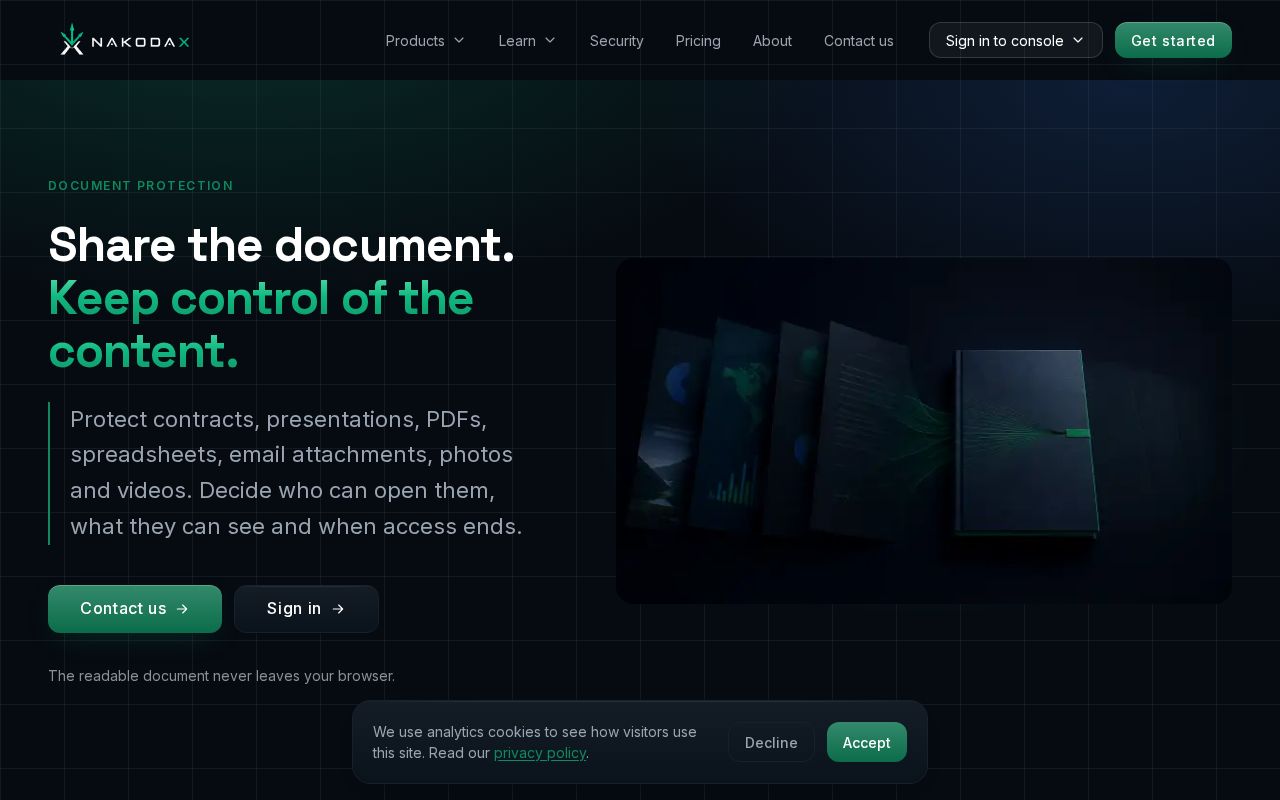Expand the Learn dropdown menu
This screenshot has height=800, width=1280.
click(x=528, y=41)
